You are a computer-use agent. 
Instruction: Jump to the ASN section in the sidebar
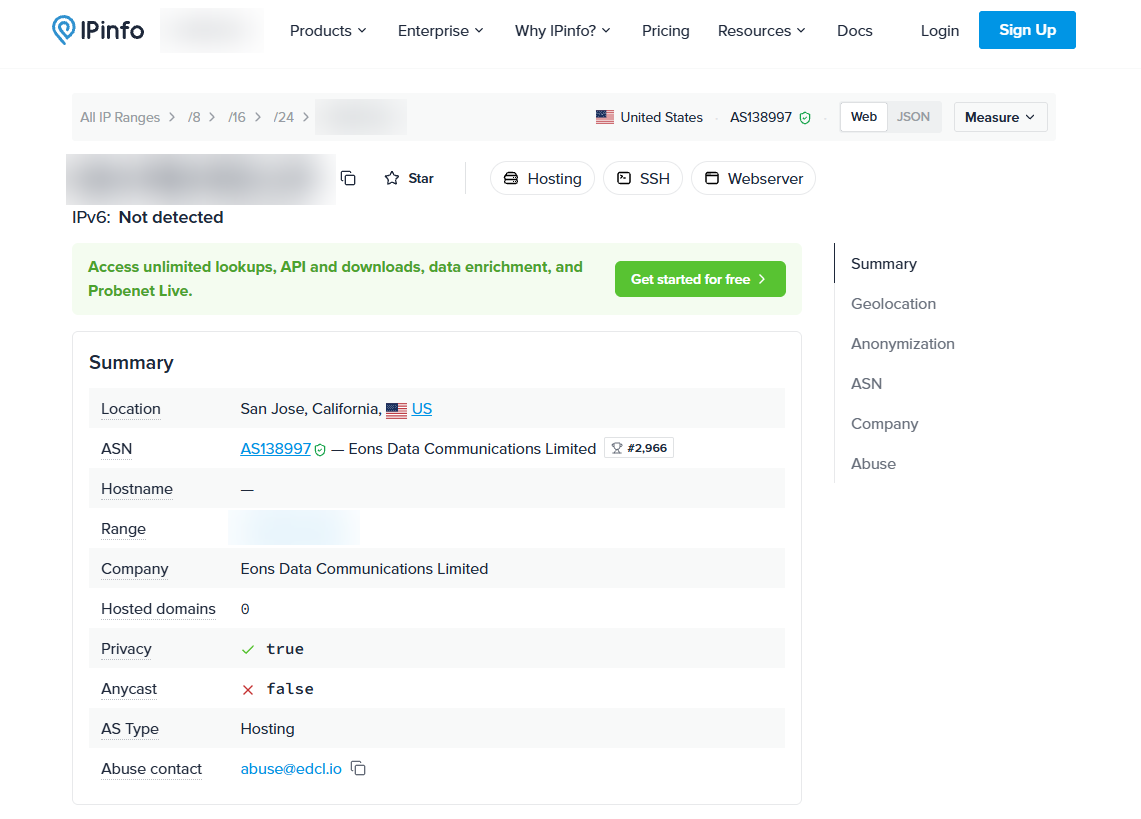pos(867,384)
